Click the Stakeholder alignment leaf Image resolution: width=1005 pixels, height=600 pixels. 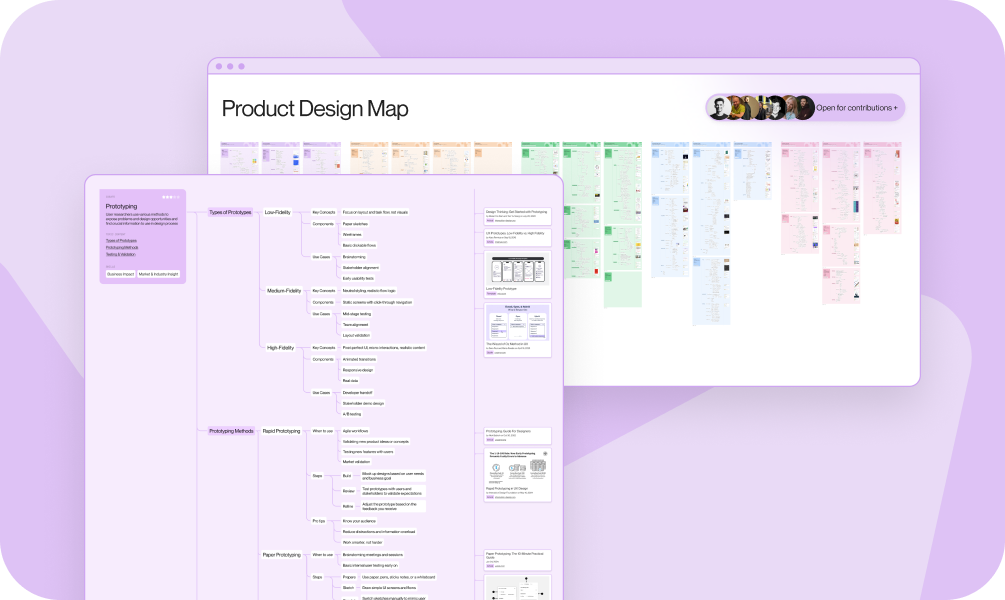click(x=361, y=267)
